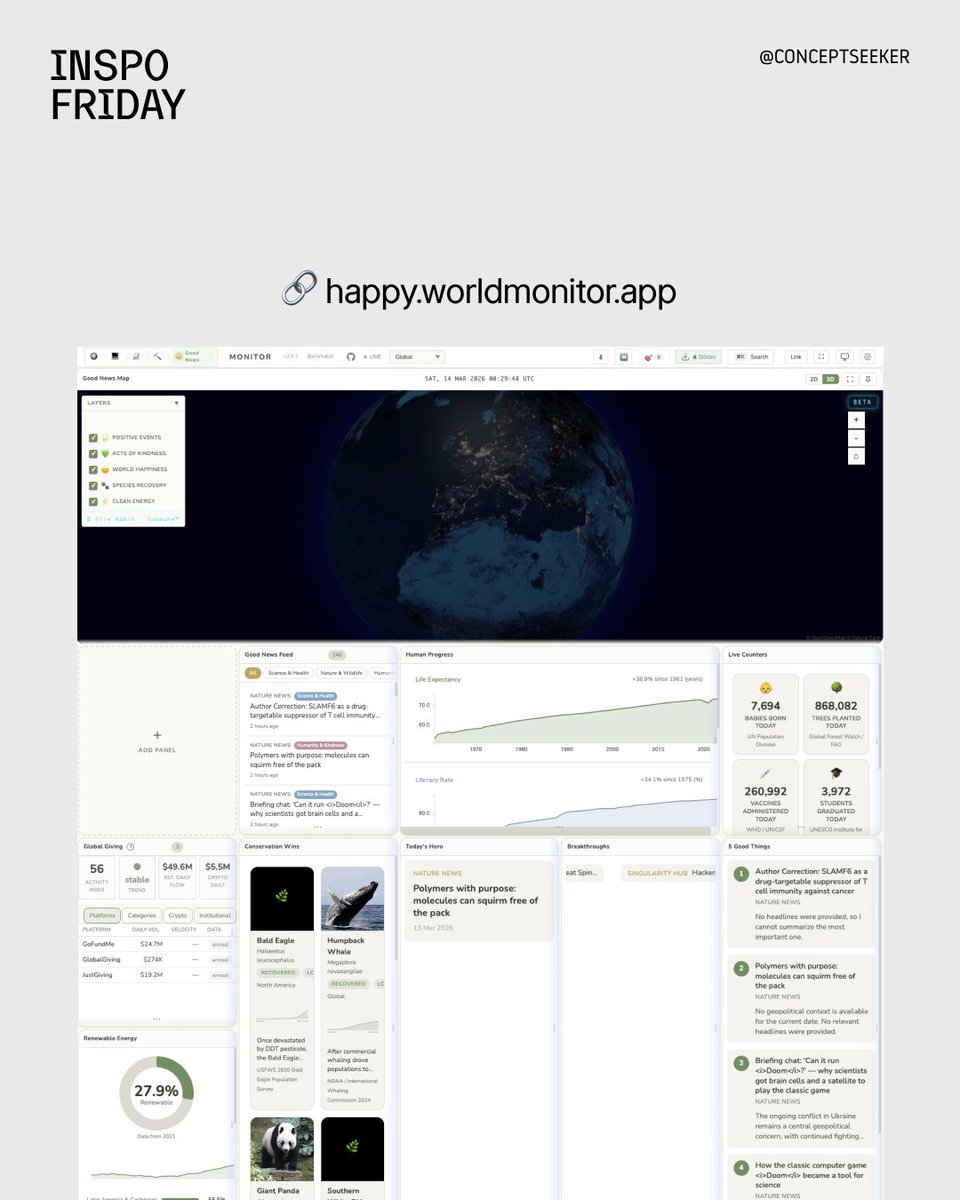Click the Silicon download button
The width and height of the screenshot is (960, 1200).
point(698,356)
